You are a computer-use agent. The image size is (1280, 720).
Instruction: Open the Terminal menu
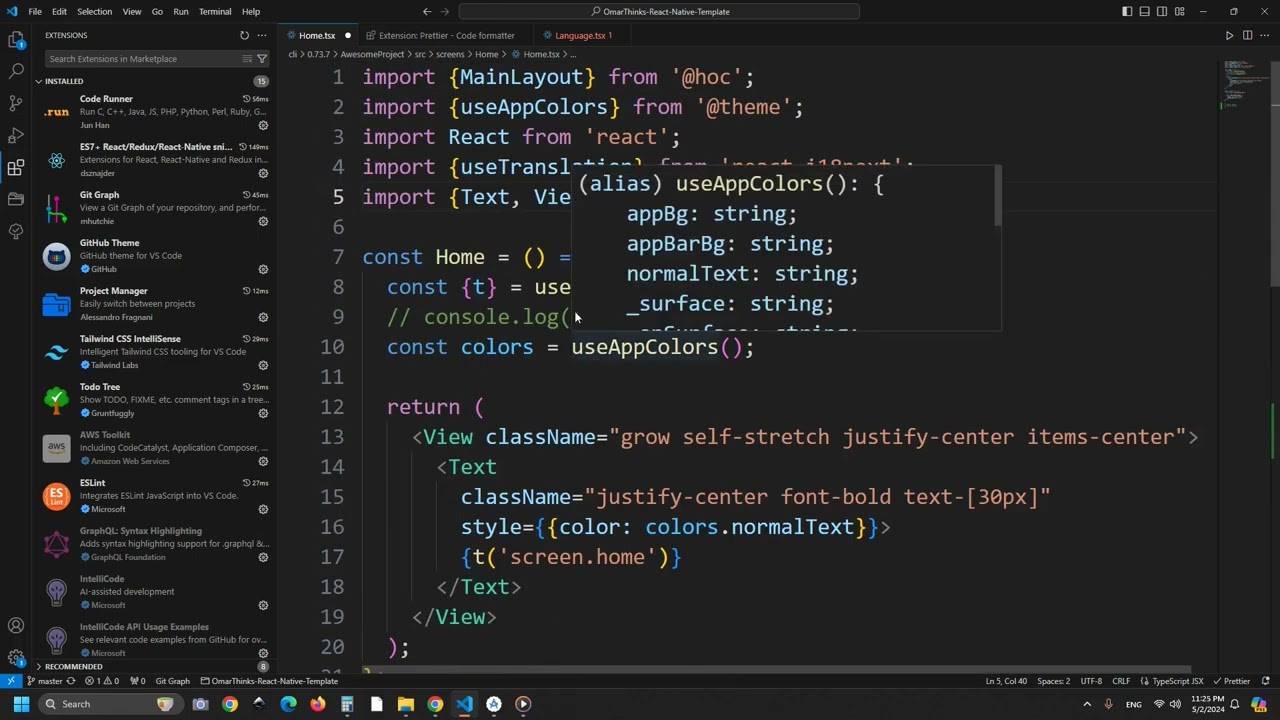(x=215, y=12)
